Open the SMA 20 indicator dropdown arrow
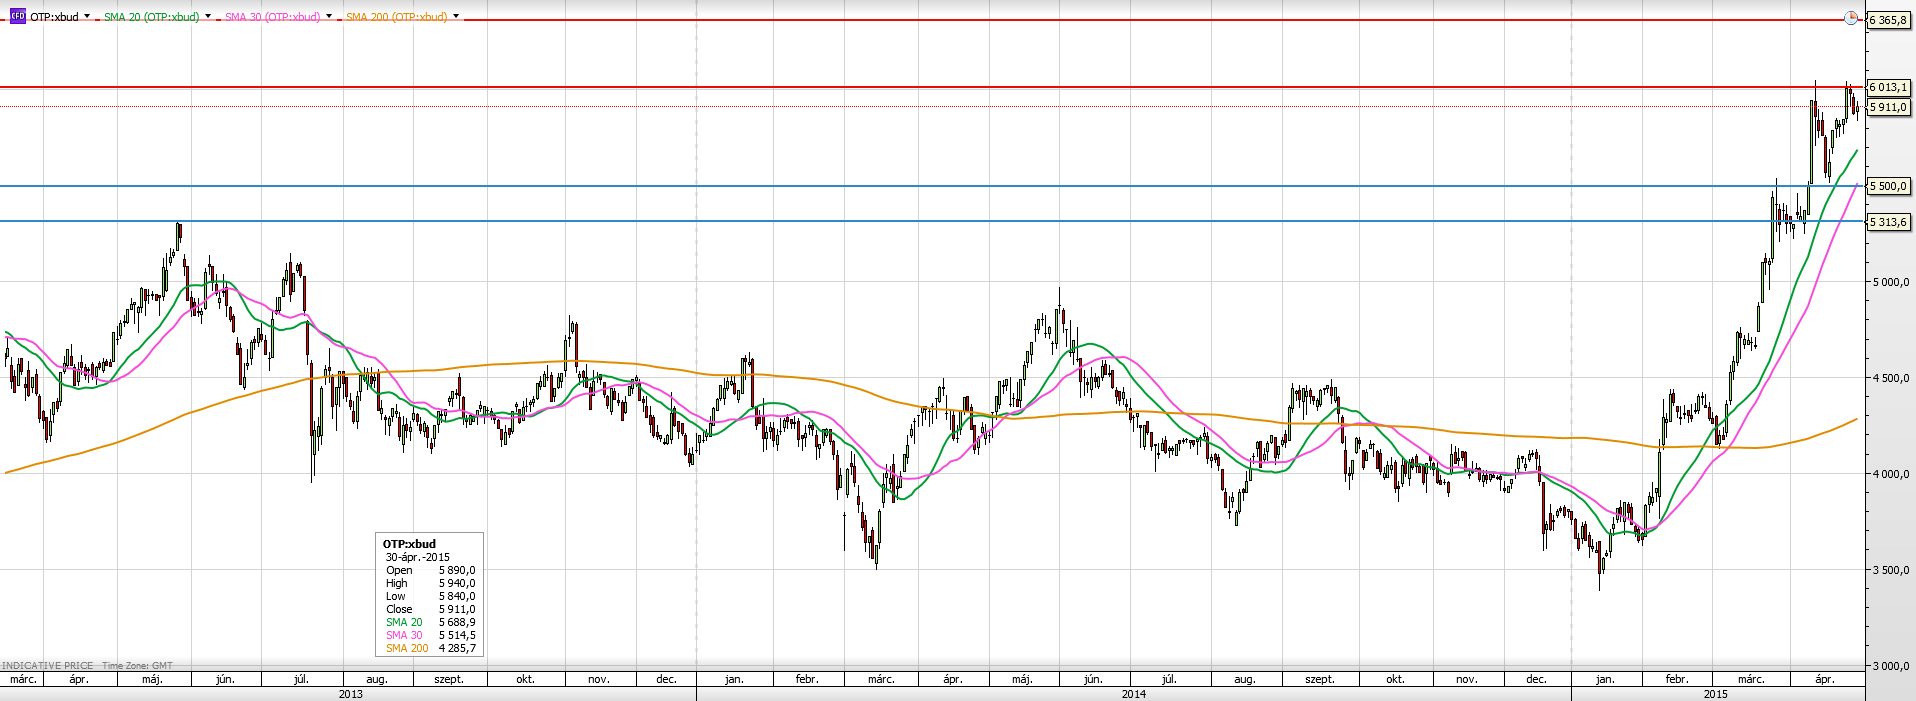 [208, 16]
